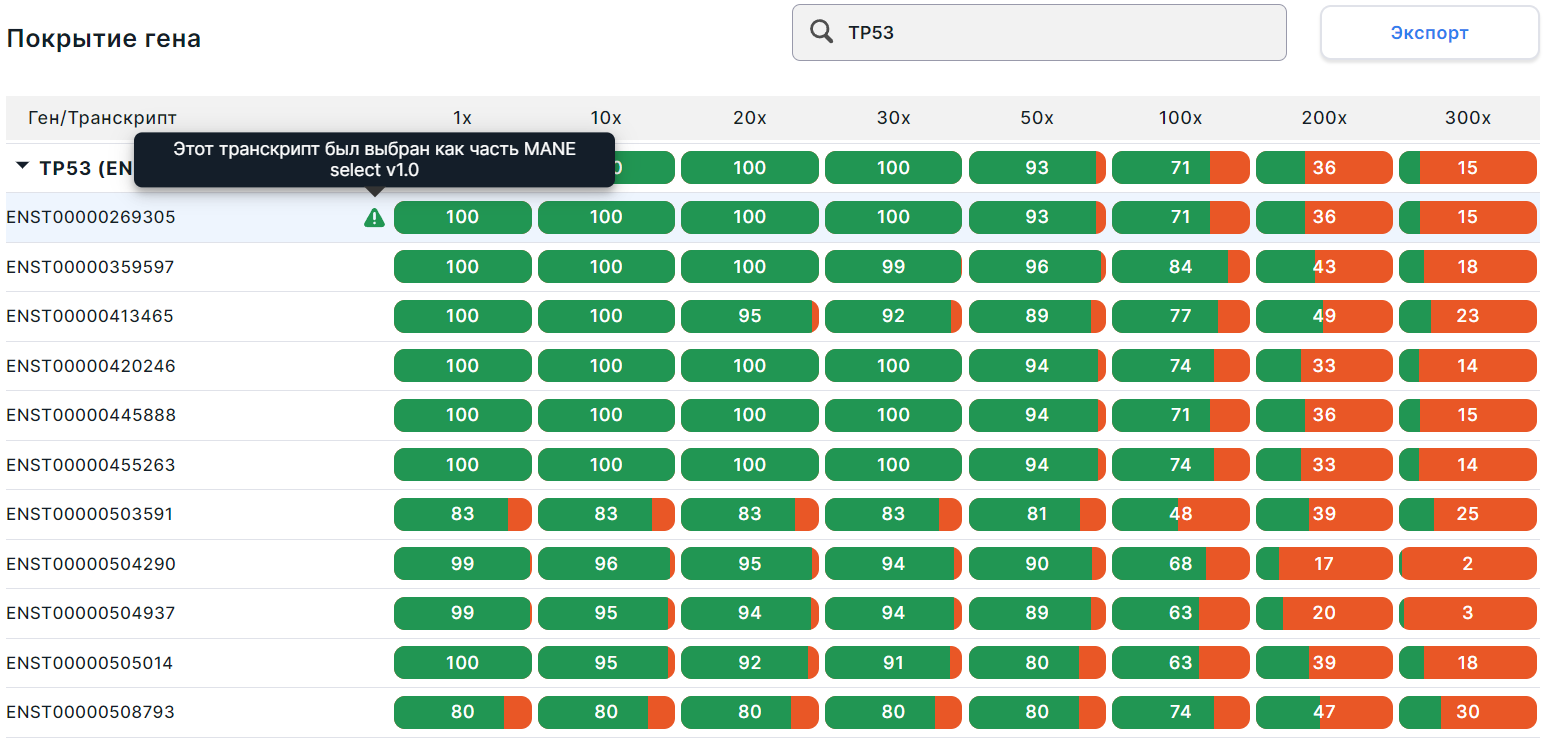Select transcript ENST00000505014
1548x742 pixels.
click(90, 663)
